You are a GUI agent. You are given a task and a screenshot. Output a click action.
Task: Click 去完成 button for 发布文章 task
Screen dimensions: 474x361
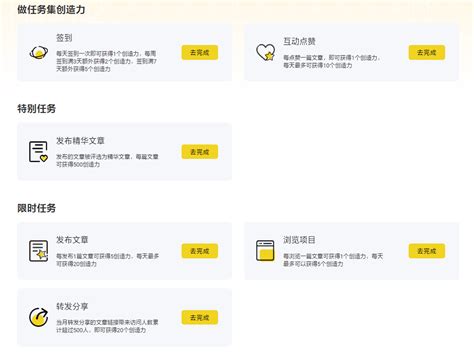[x=200, y=251]
